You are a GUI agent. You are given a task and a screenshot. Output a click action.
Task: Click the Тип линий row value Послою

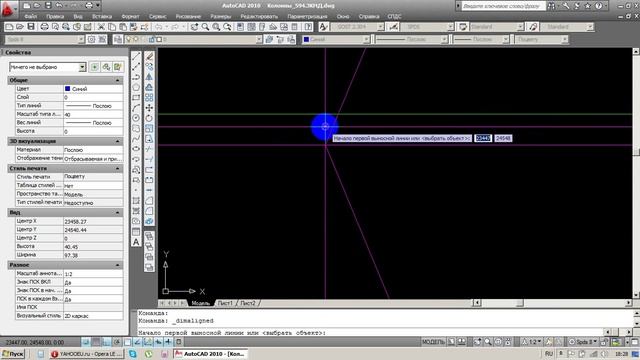tap(93, 106)
